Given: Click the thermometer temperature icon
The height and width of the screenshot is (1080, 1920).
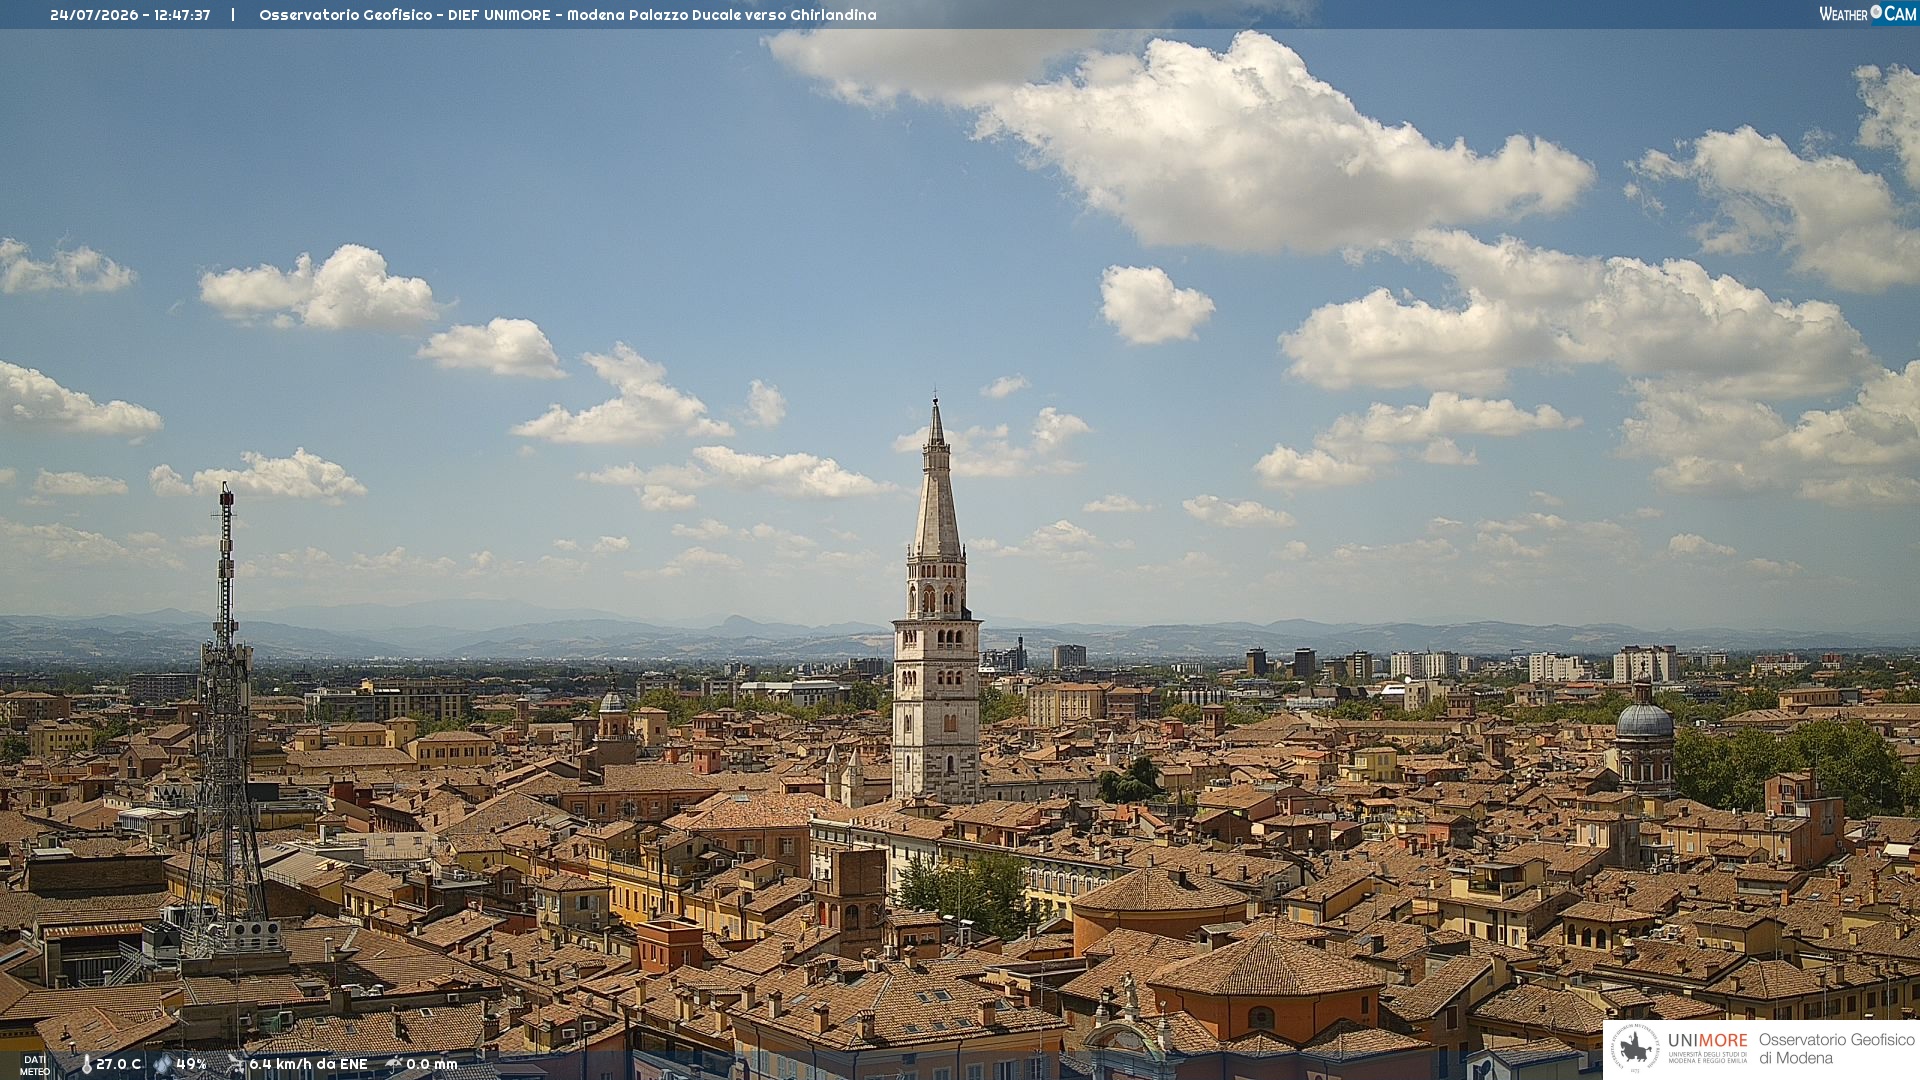Looking at the screenshot, I should tap(86, 1064).
